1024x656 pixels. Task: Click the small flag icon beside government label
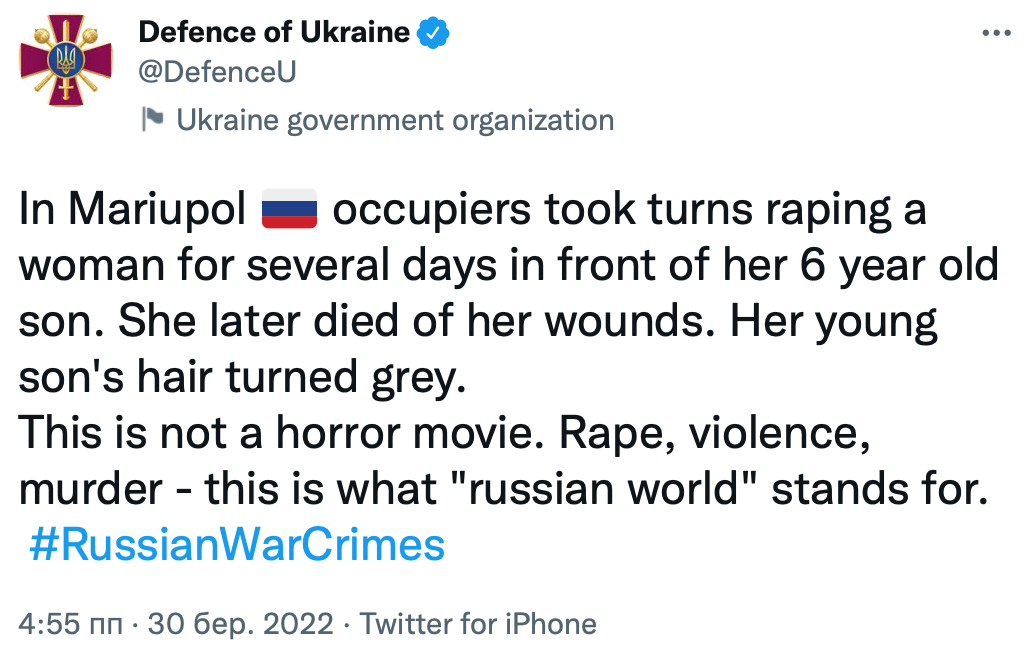tap(153, 120)
